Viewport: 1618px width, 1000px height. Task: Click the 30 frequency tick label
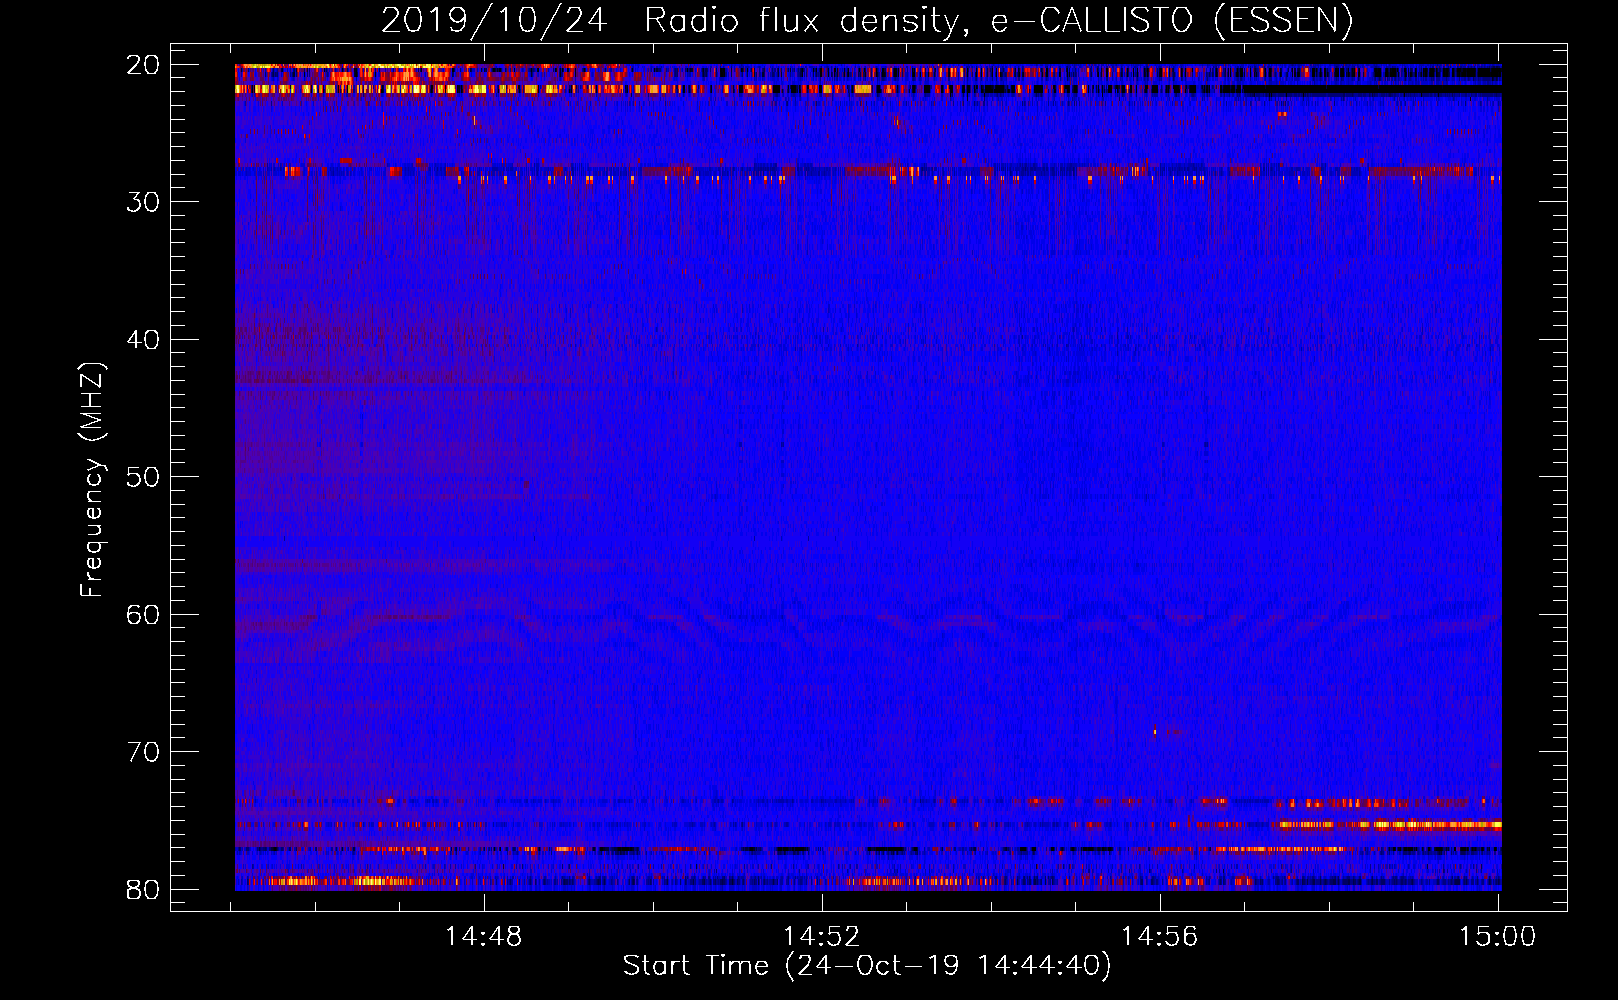[143, 202]
